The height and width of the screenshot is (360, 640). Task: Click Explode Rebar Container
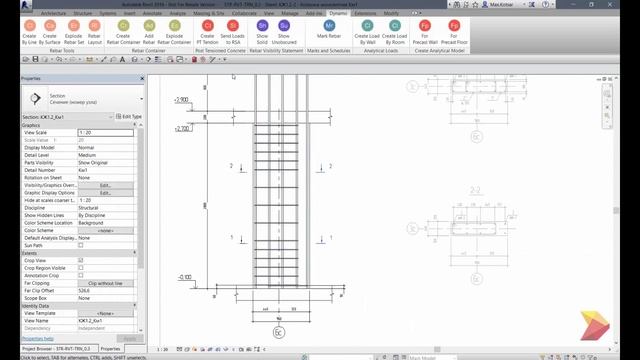[x=174, y=32]
